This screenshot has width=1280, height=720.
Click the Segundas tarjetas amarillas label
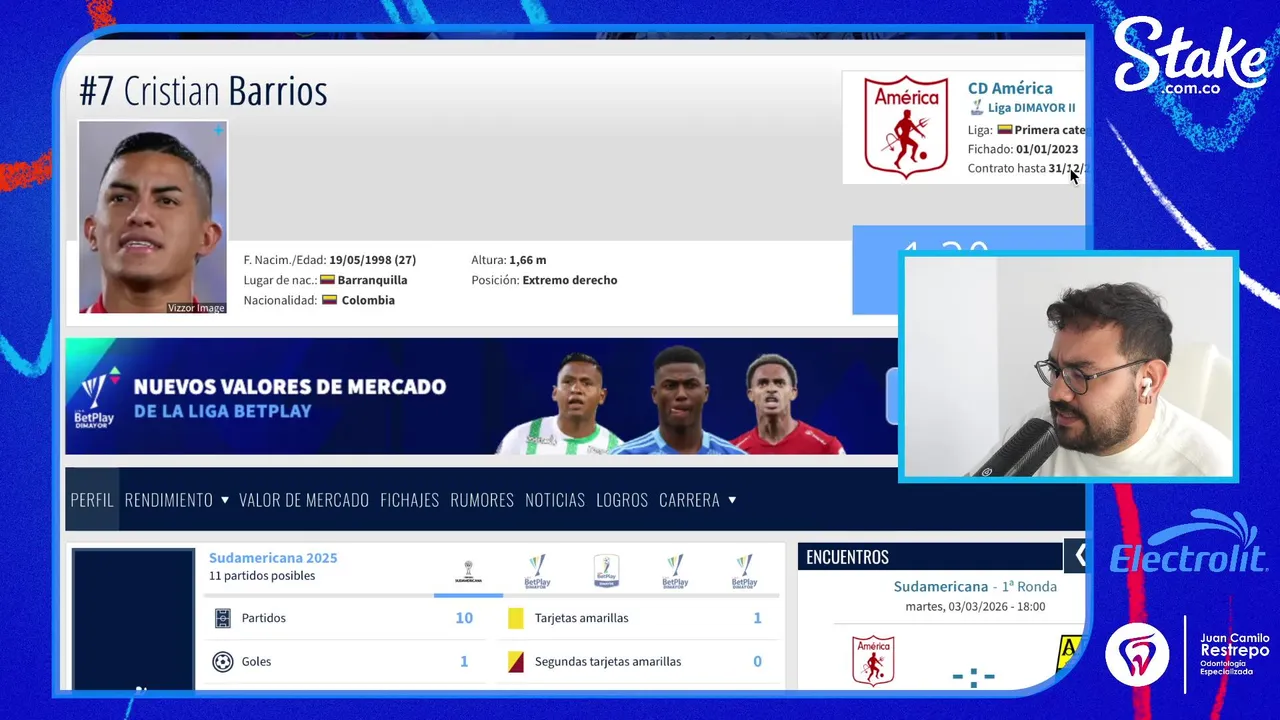pyautogui.click(x=608, y=661)
